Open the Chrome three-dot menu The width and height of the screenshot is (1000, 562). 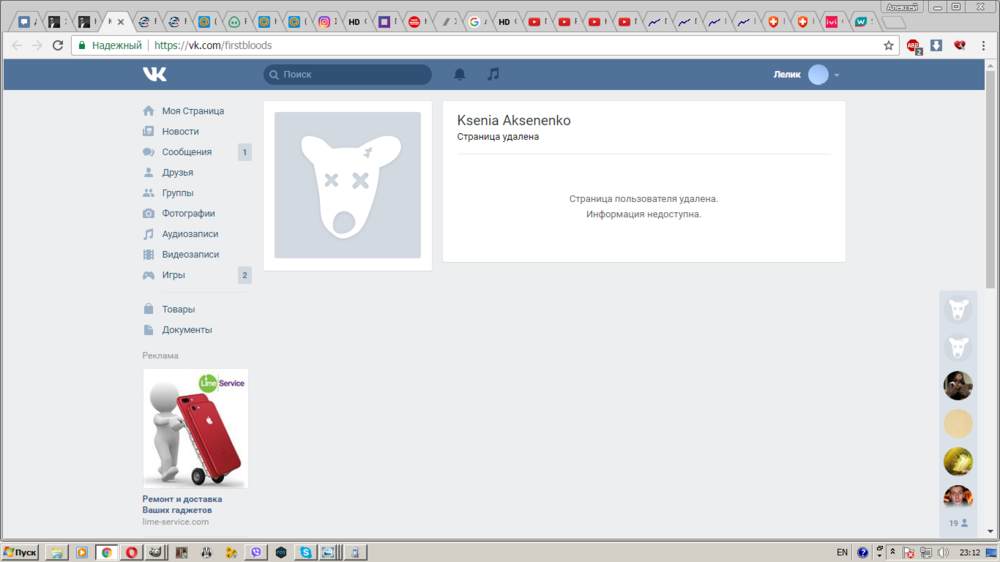tap(984, 45)
